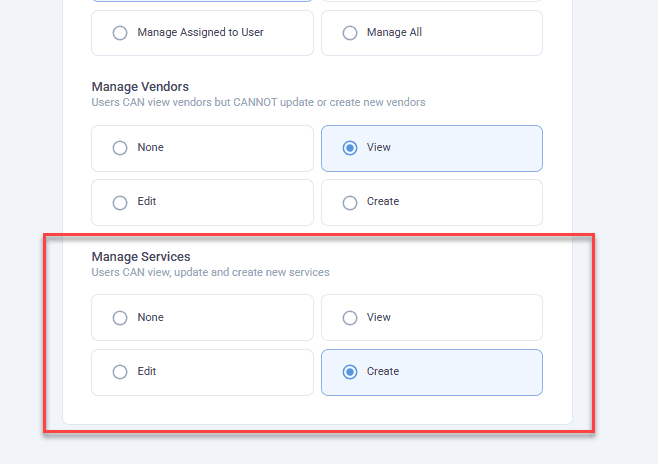Set Manage Vendors to None
658x464 pixels.
click(x=120, y=148)
